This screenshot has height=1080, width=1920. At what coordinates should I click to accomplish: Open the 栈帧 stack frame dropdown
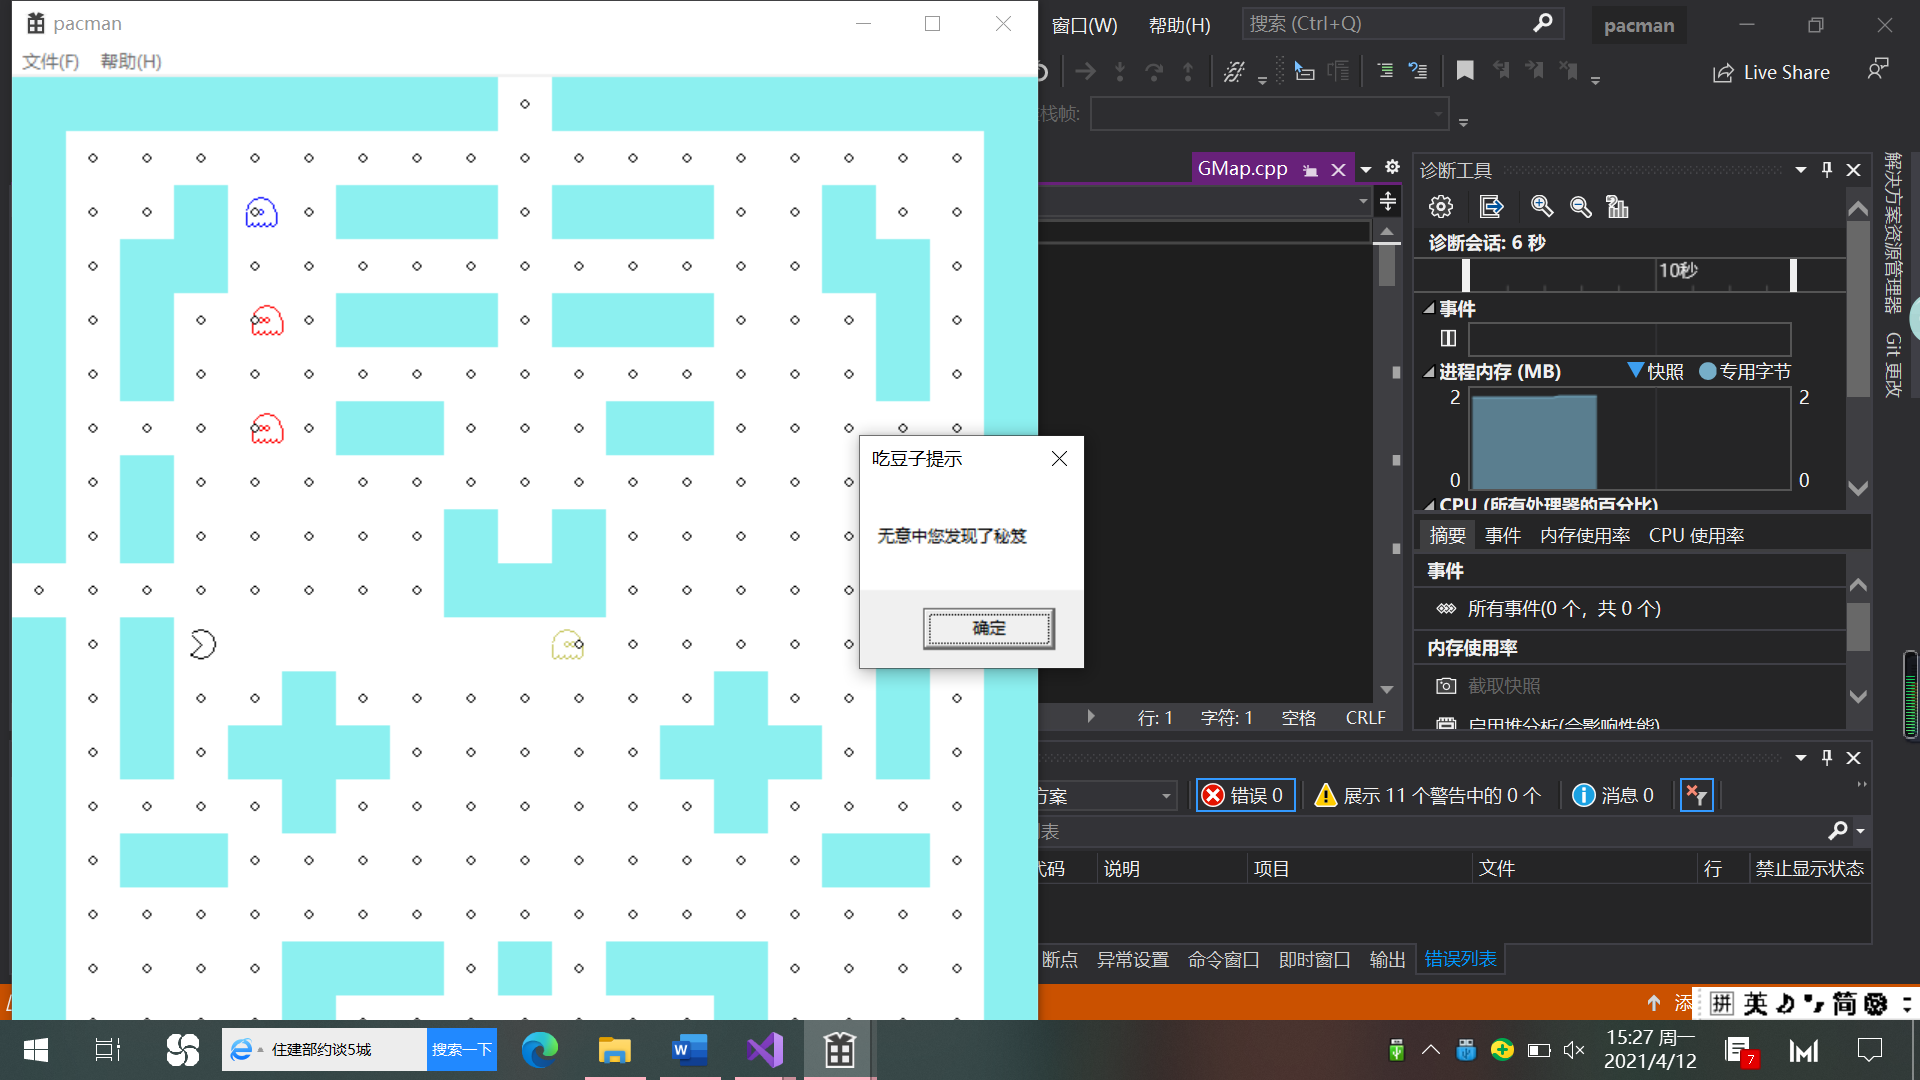click(1269, 114)
